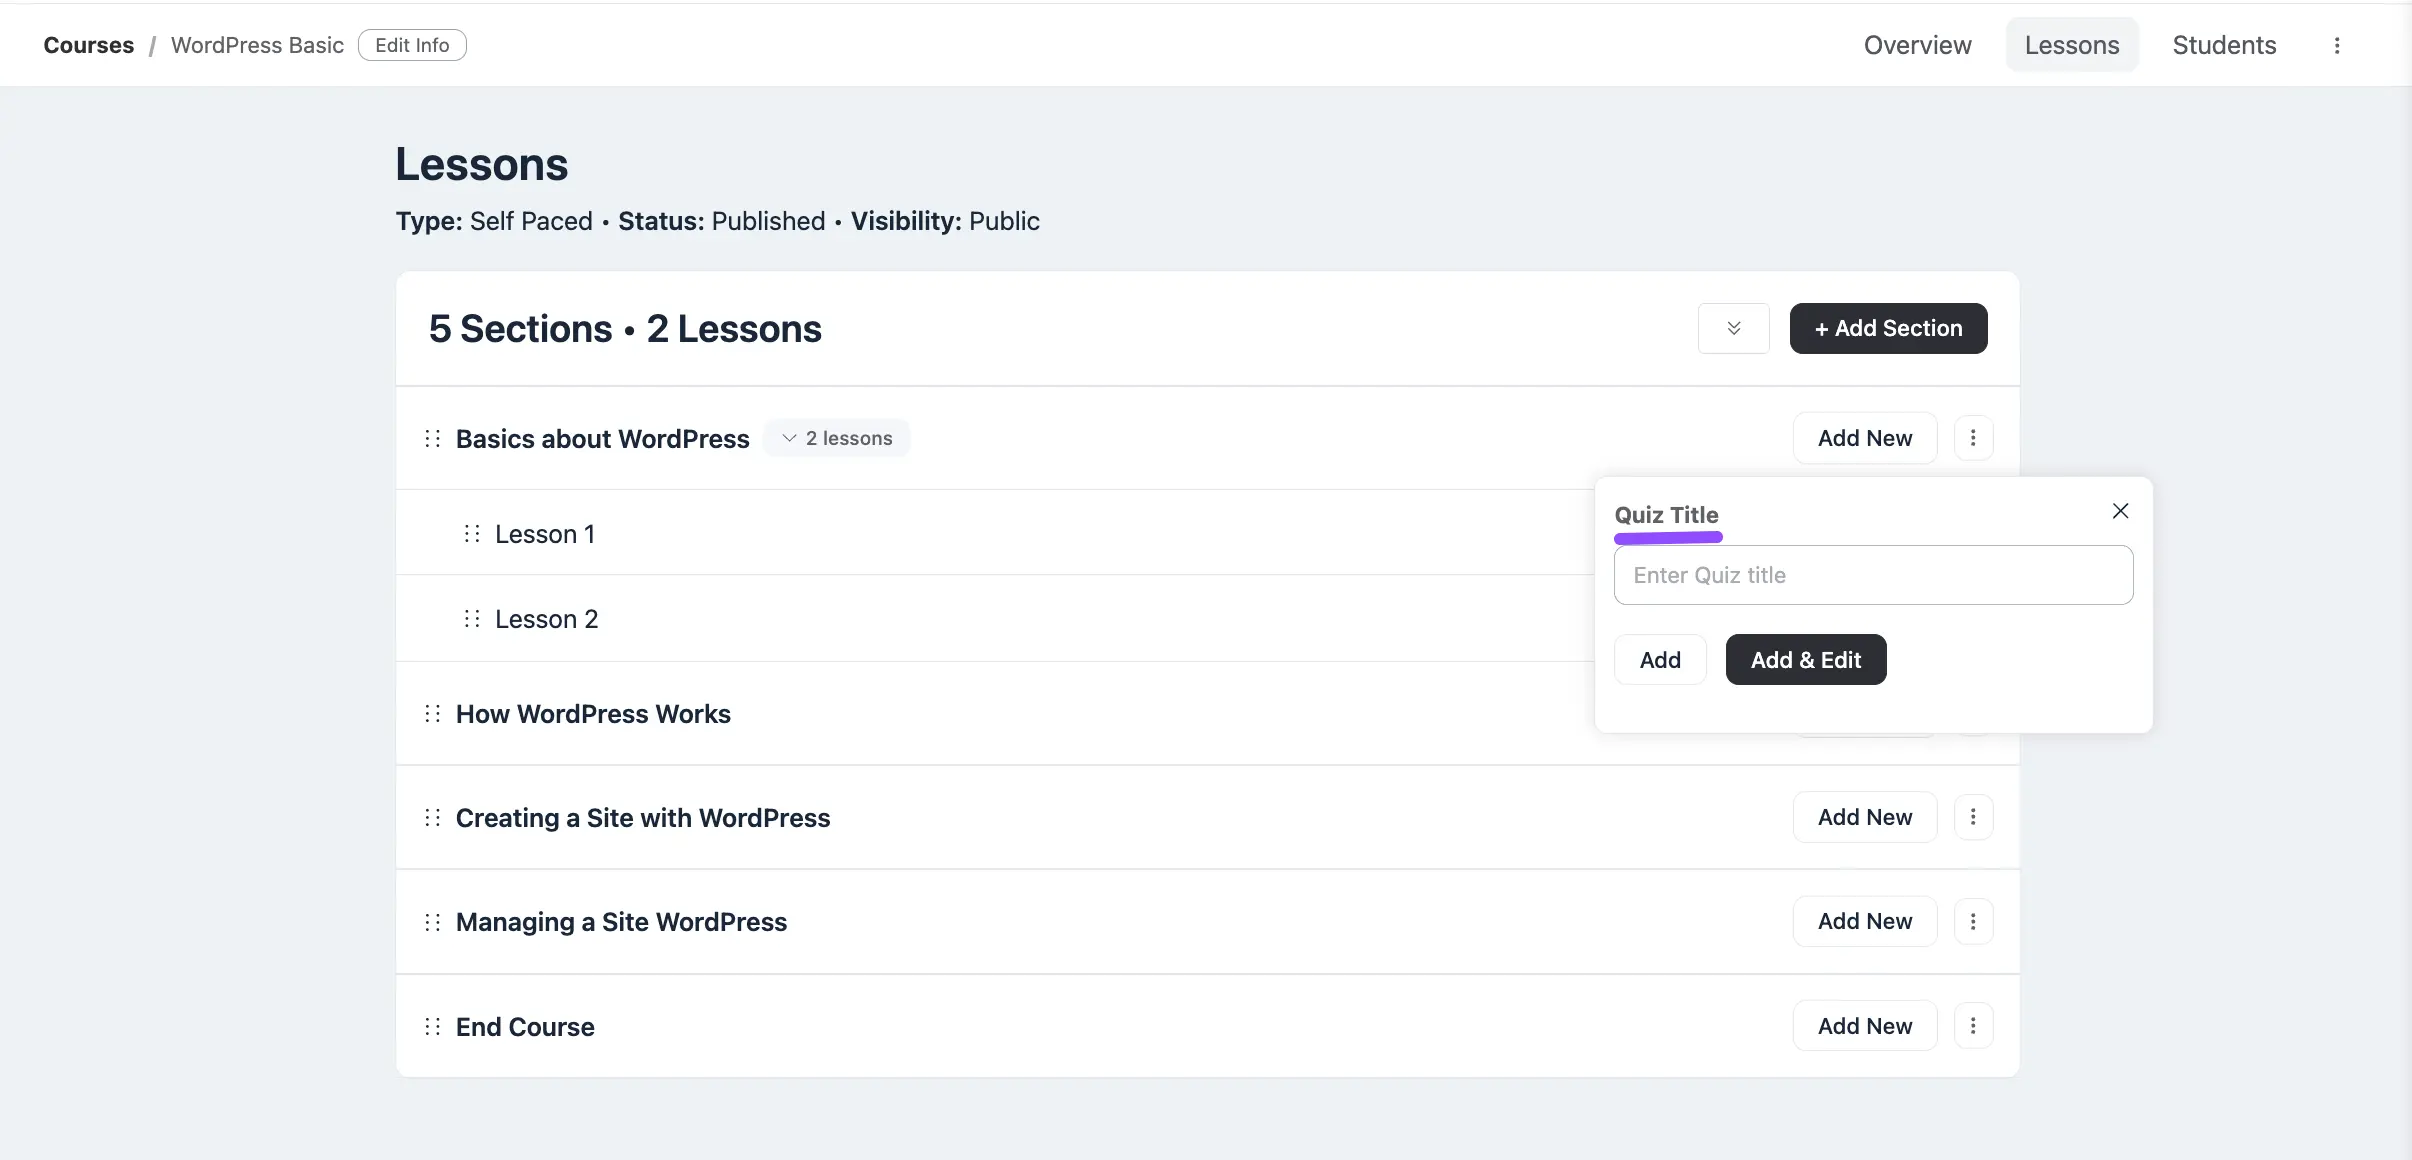The image size is (2412, 1160).
Task: Click the WordPress Basic breadcrumb
Action: pyautogui.click(x=257, y=45)
